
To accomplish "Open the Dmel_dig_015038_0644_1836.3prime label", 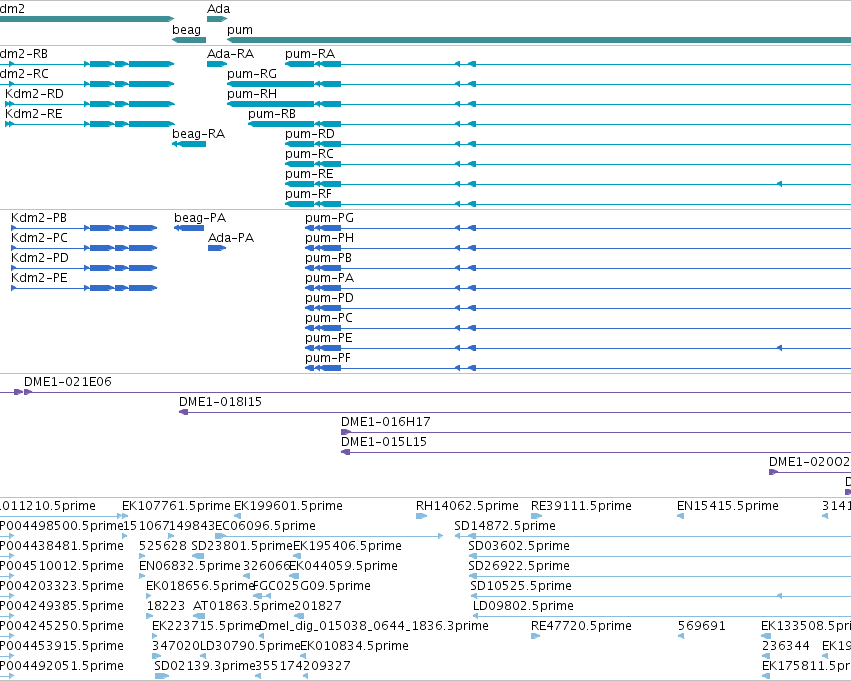I will point(374,626).
